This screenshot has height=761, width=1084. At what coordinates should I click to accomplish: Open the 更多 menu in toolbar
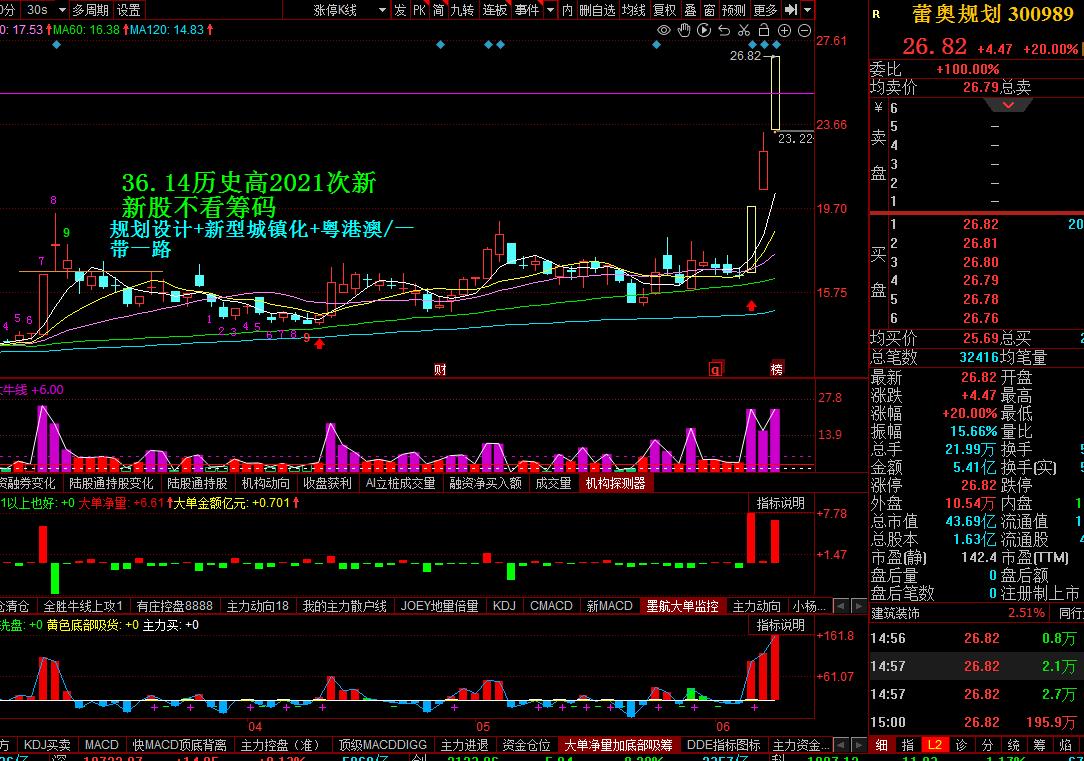click(x=765, y=10)
